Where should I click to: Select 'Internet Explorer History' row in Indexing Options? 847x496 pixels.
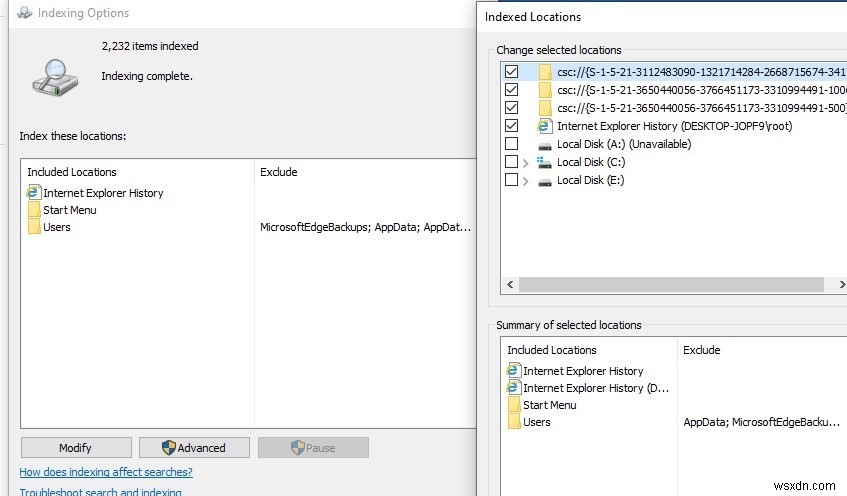[103, 193]
